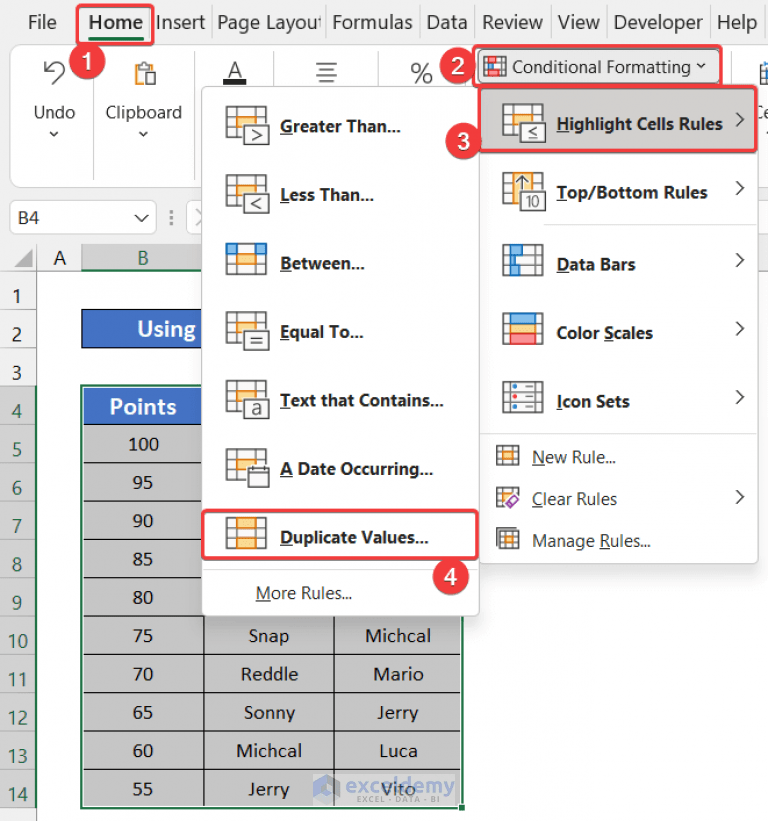This screenshot has width=768, height=821.
Task: Choose A Date Occurring... rule
Action: (340, 469)
